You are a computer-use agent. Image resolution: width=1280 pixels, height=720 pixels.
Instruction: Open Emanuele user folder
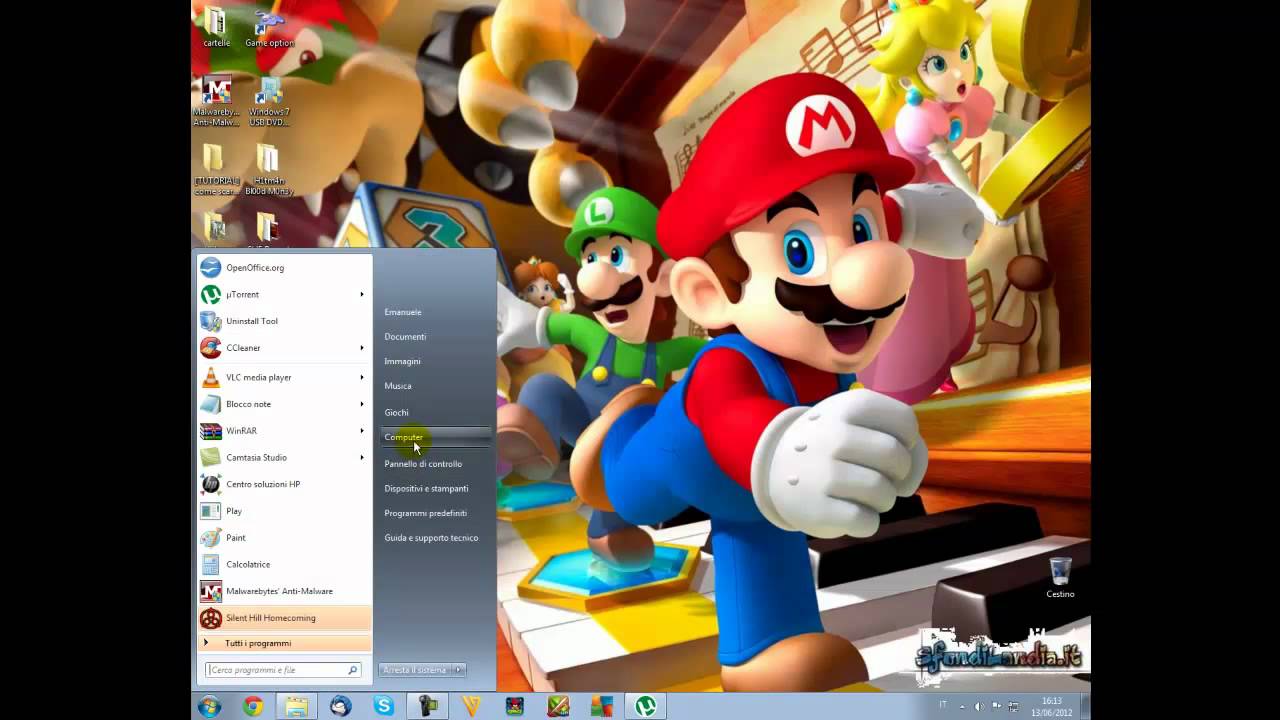[403, 312]
